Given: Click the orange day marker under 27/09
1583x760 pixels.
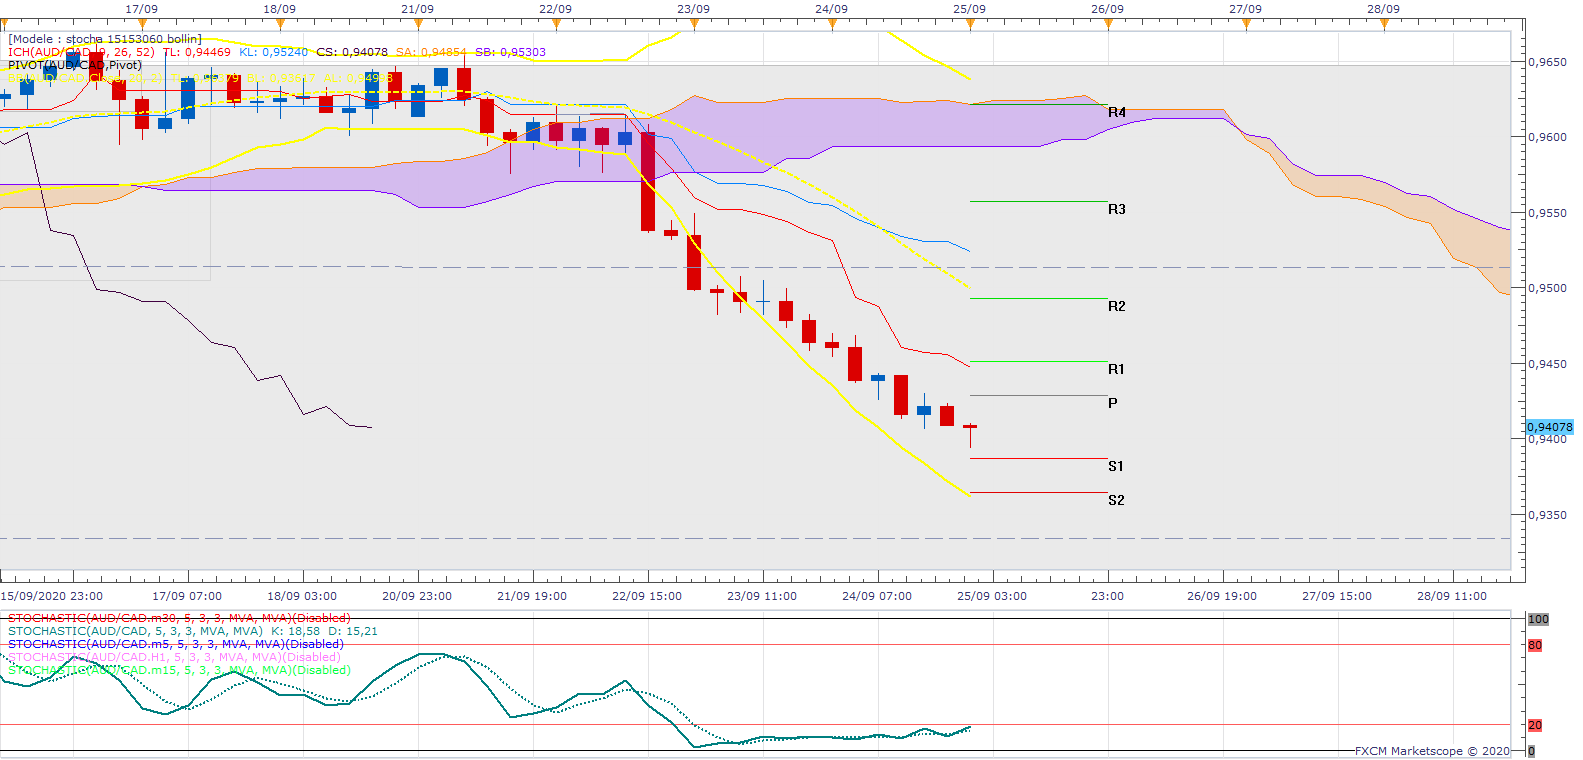Looking at the screenshot, I should pyautogui.click(x=1246, y=25).
